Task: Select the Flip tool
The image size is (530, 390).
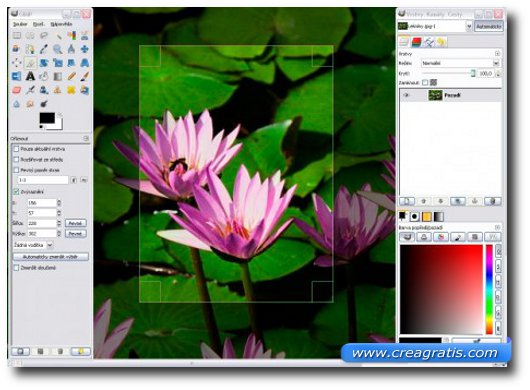Action: pyautogui.click(x=17, y=76)
